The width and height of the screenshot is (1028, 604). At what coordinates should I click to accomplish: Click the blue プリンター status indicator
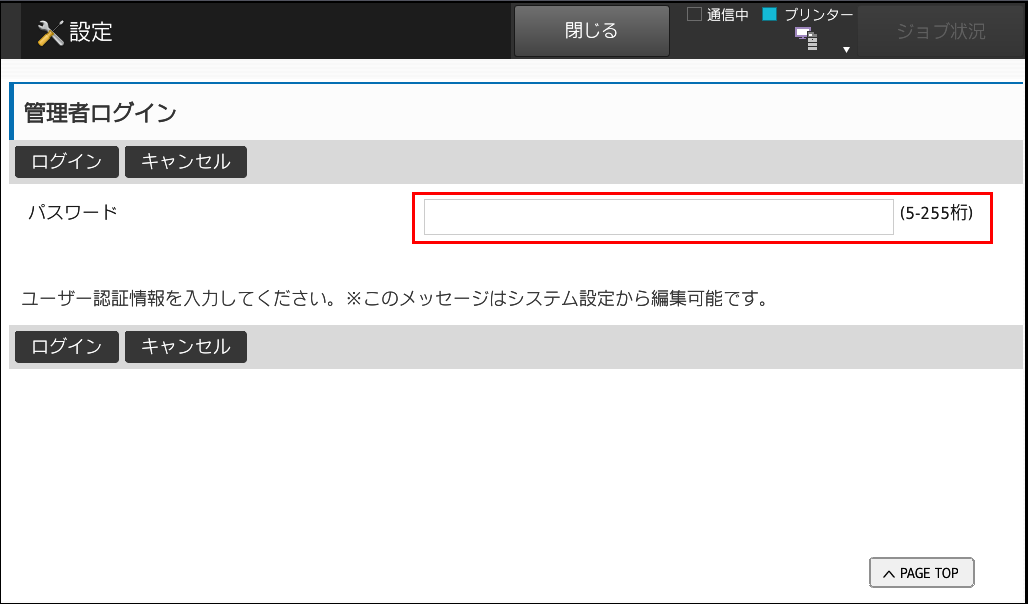coord(770,14)
